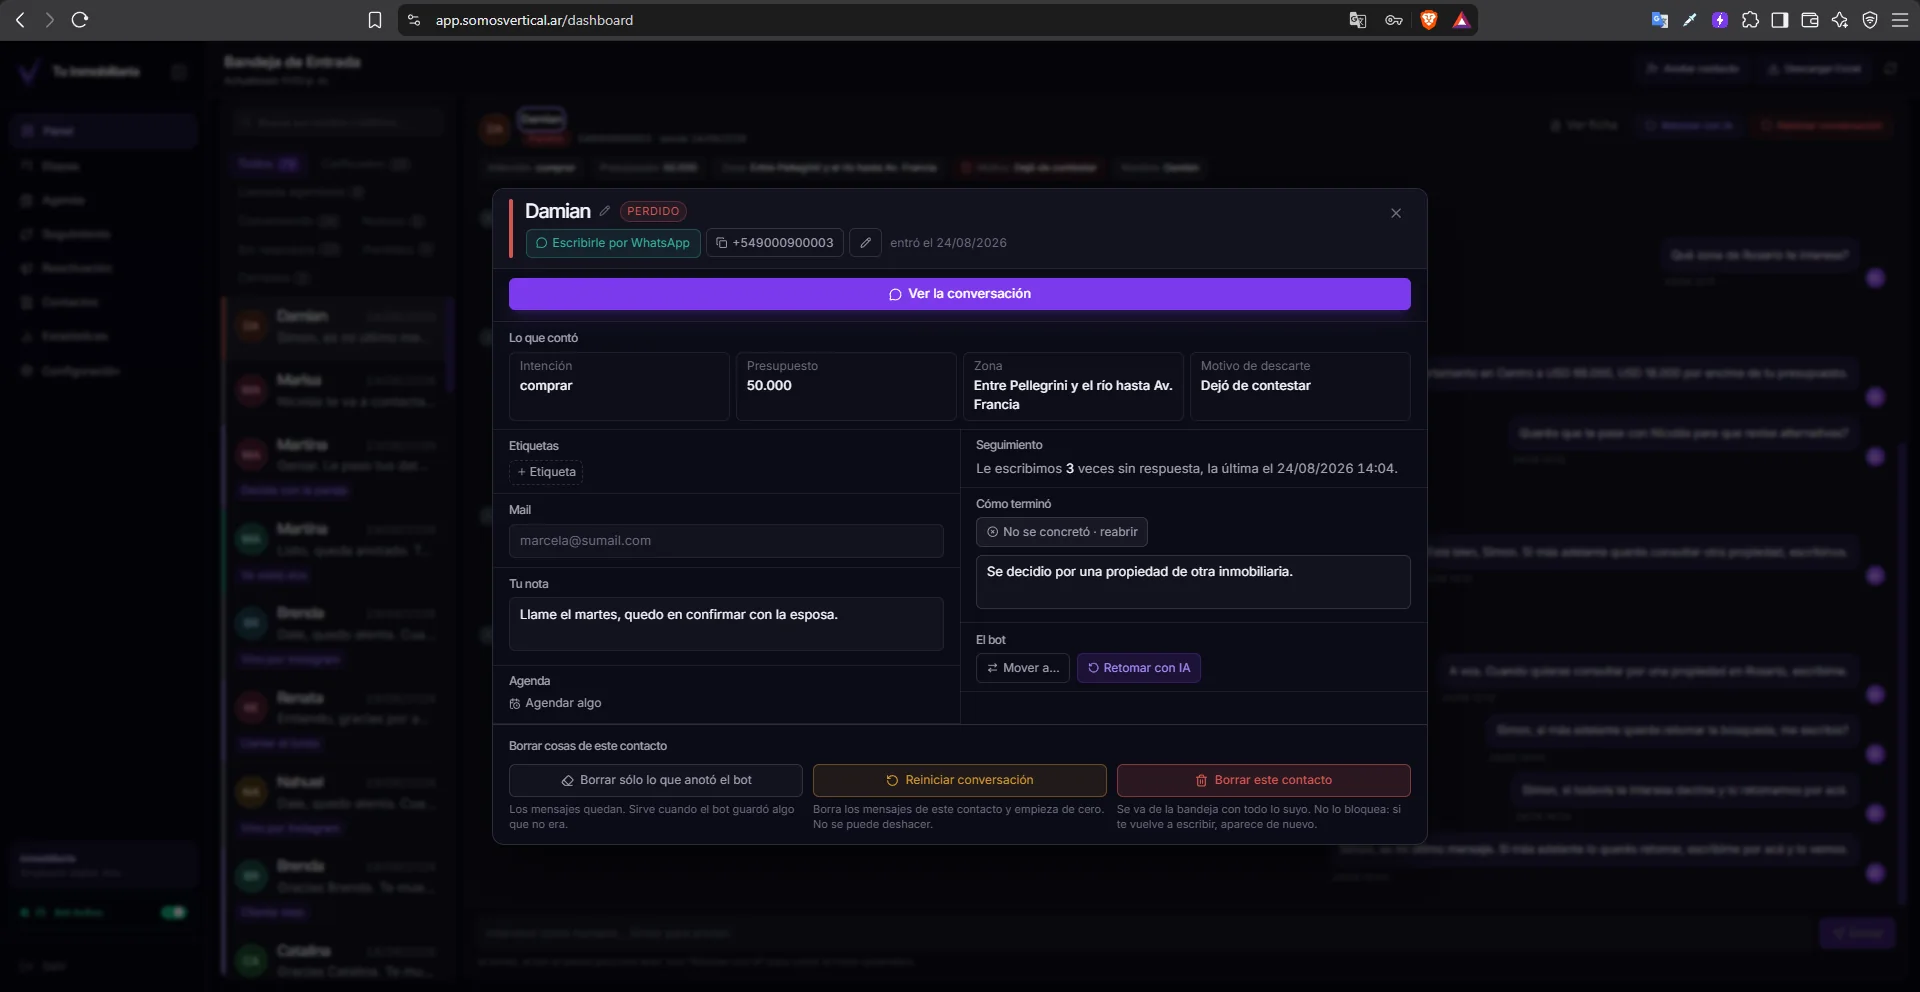This screenshot has width=1920, height=992.
Task: Click No se concretó · reabrir
Action: tap(1062, 532)
